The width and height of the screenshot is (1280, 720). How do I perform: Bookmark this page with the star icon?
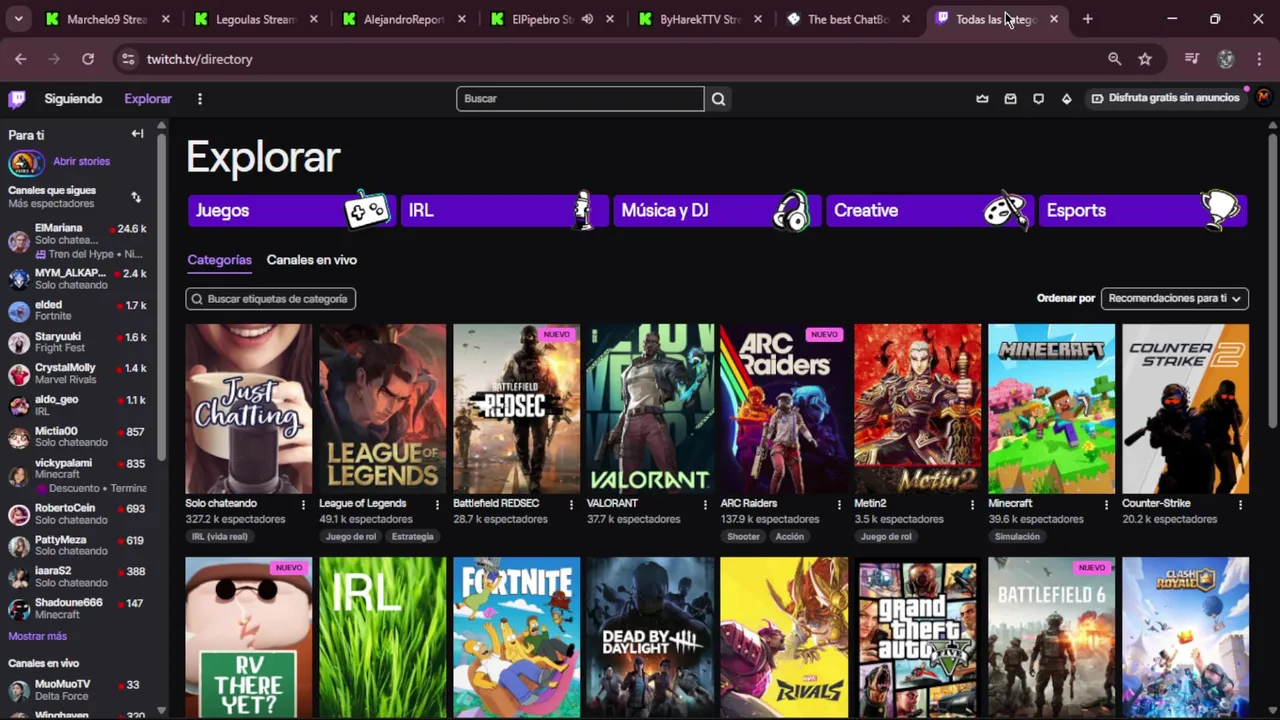1145,59
